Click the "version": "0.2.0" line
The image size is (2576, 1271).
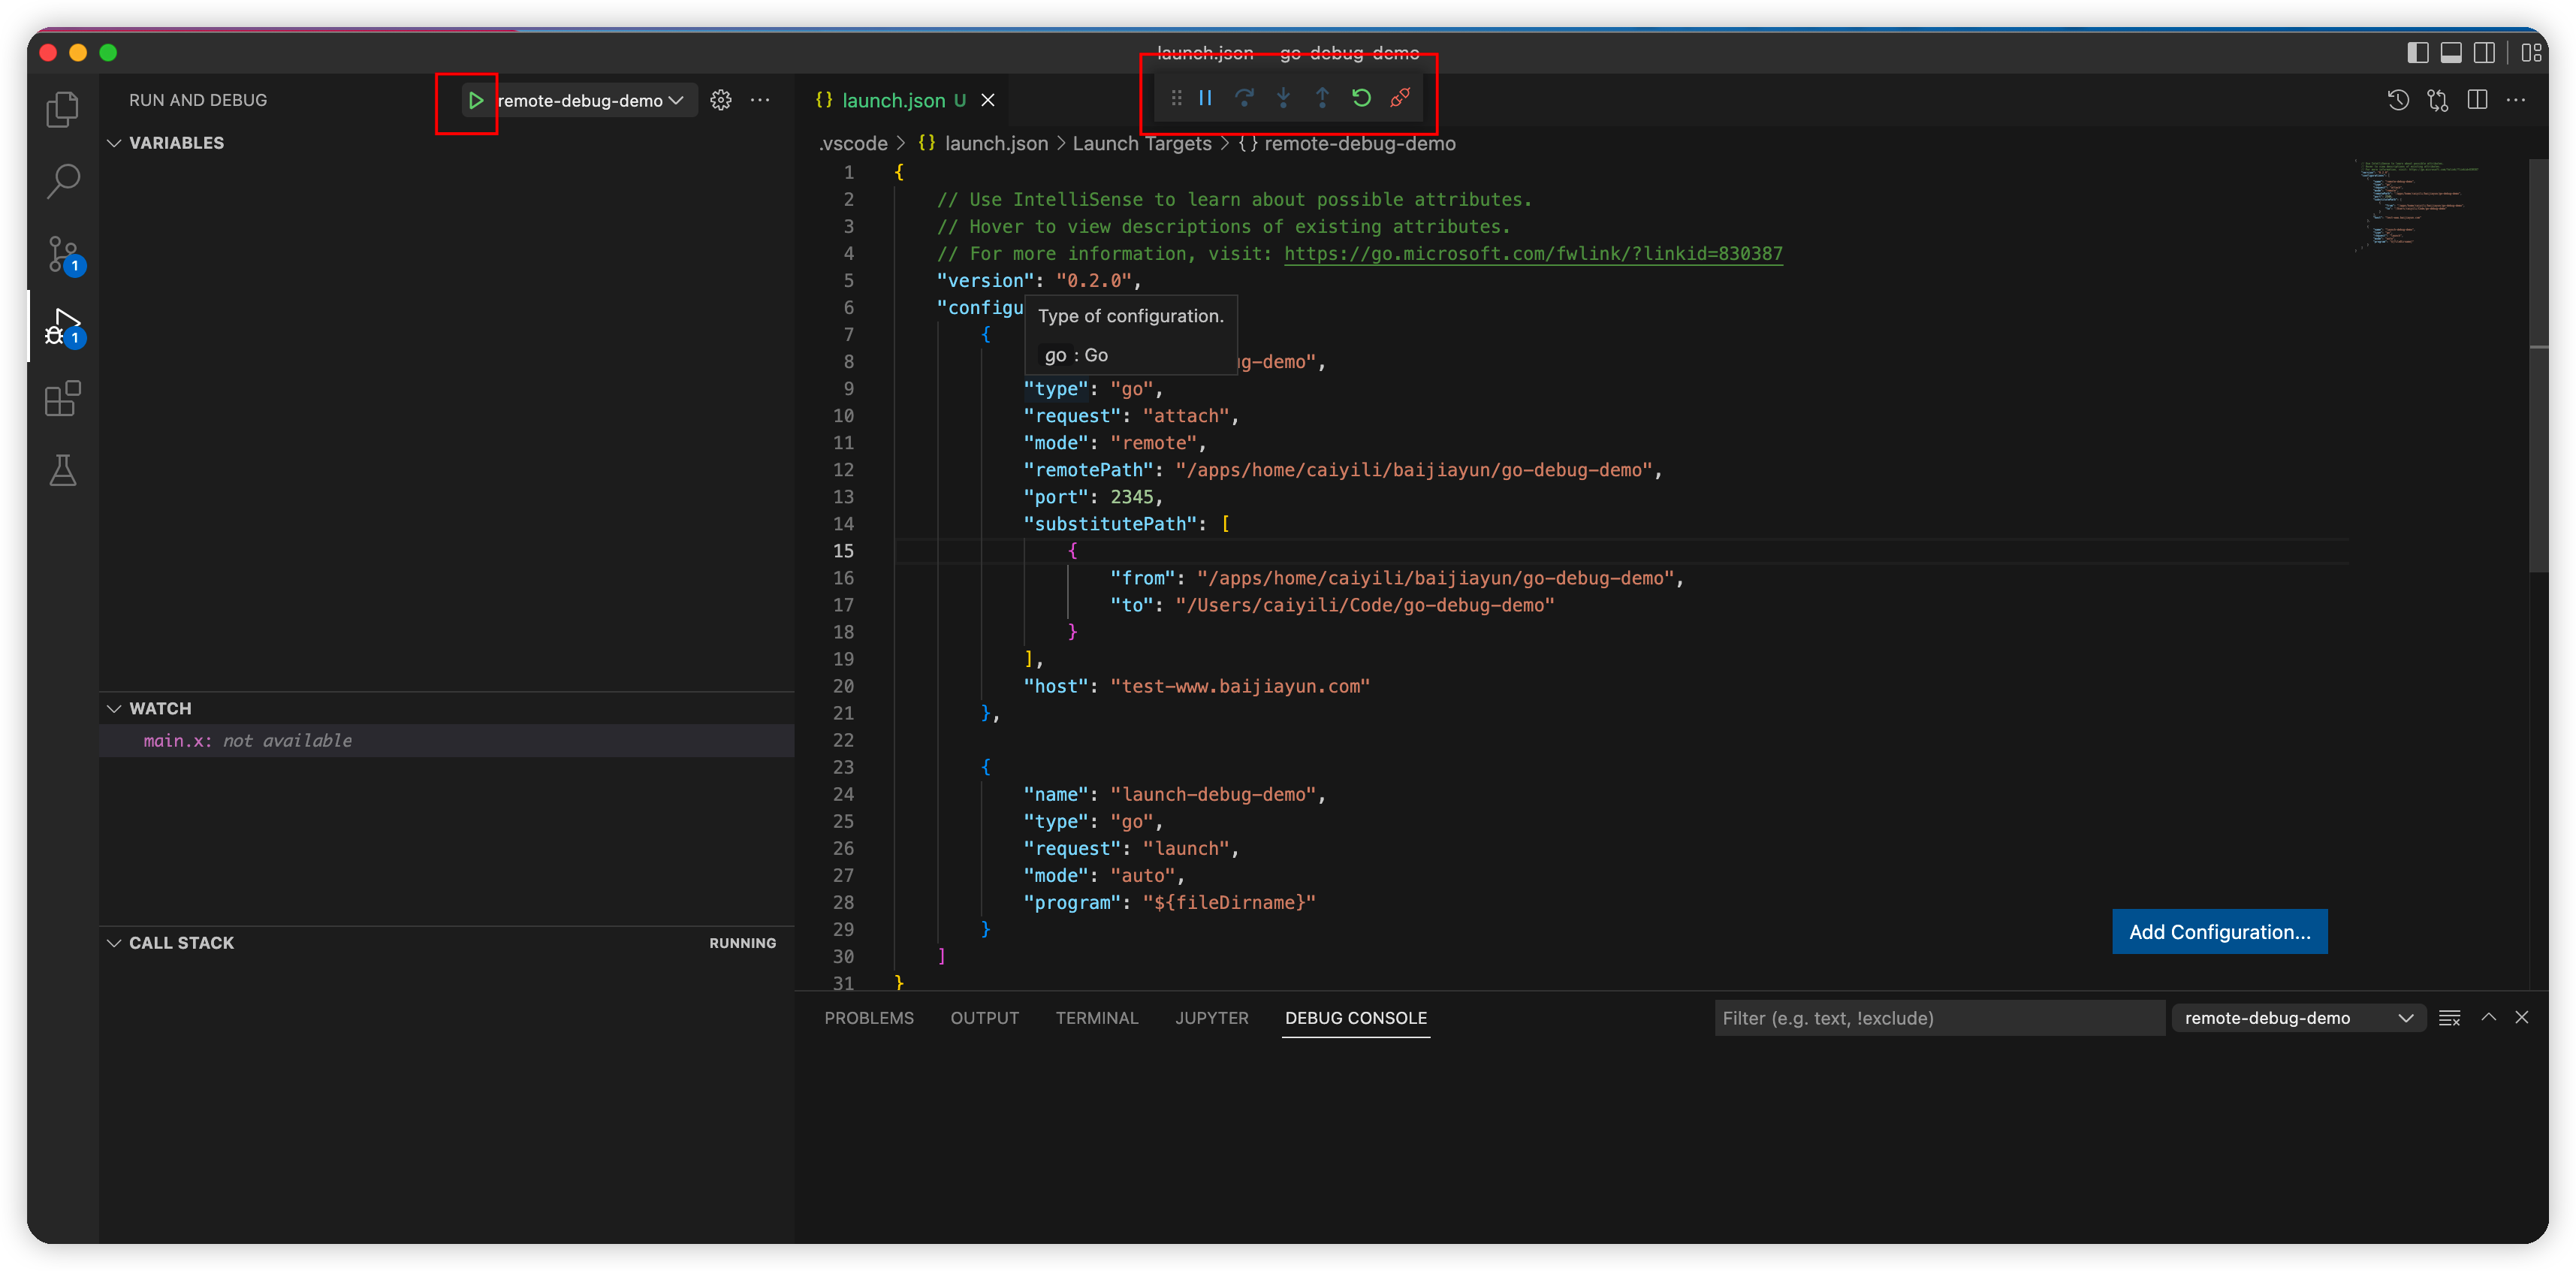point(1038,281)
